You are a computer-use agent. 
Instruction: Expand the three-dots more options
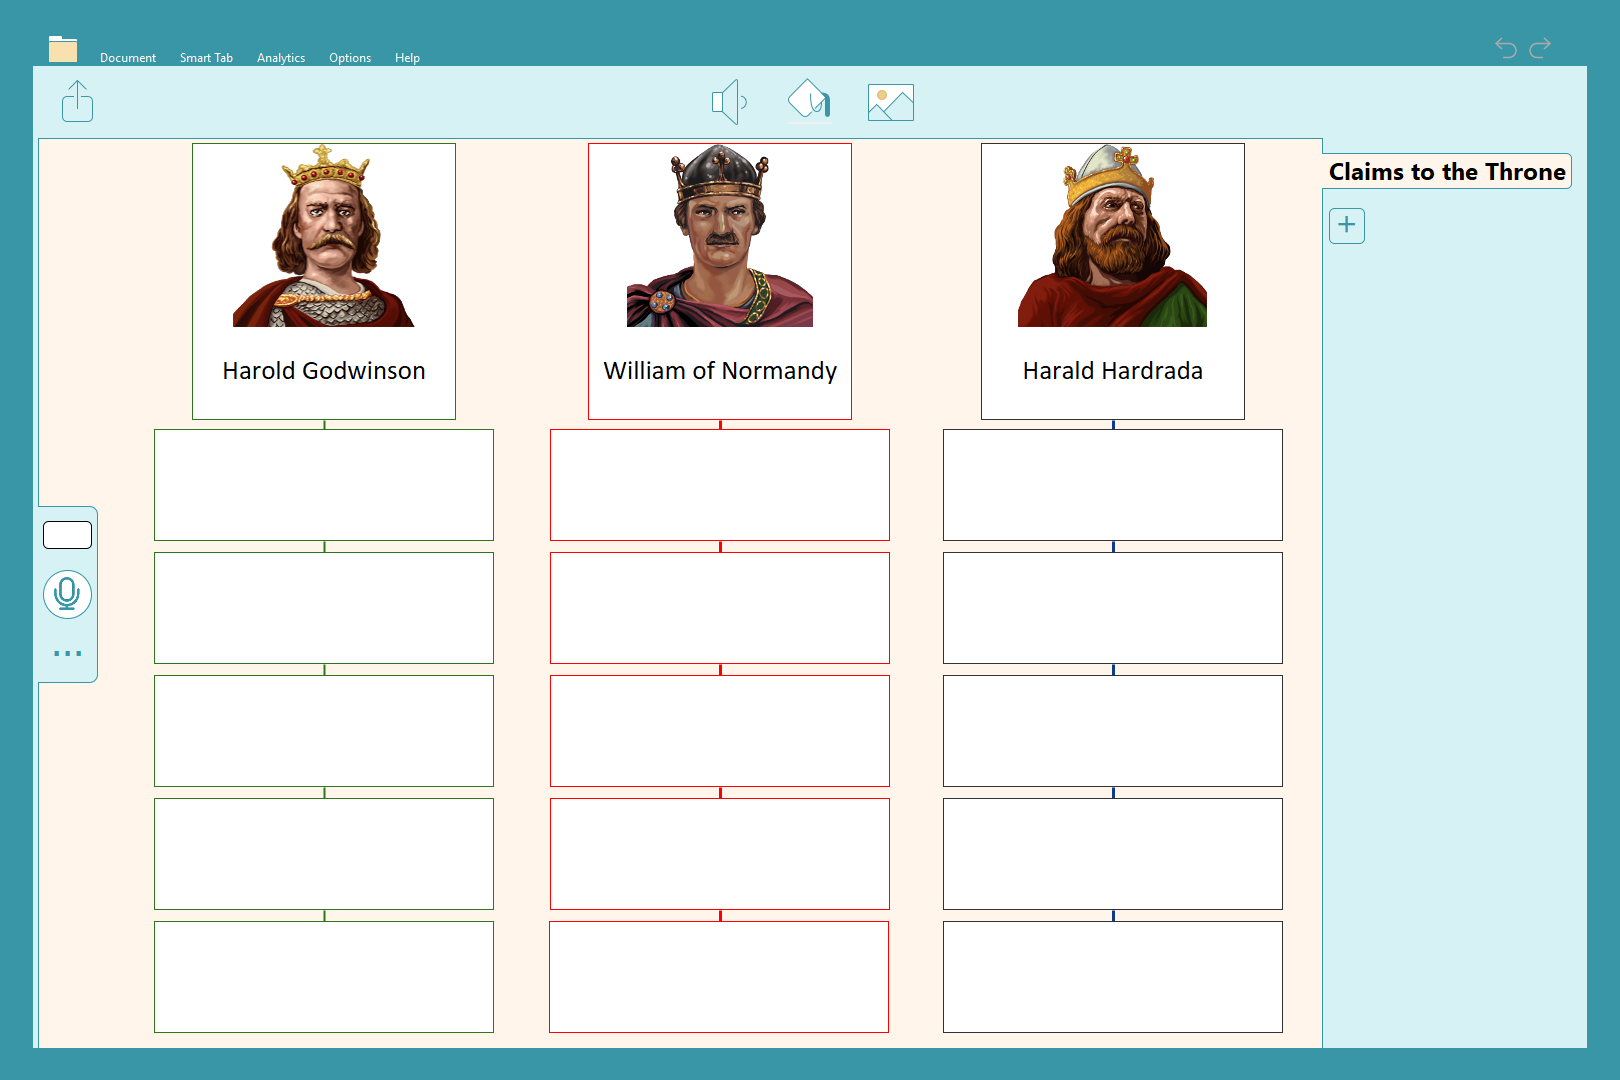coord(67,653)
